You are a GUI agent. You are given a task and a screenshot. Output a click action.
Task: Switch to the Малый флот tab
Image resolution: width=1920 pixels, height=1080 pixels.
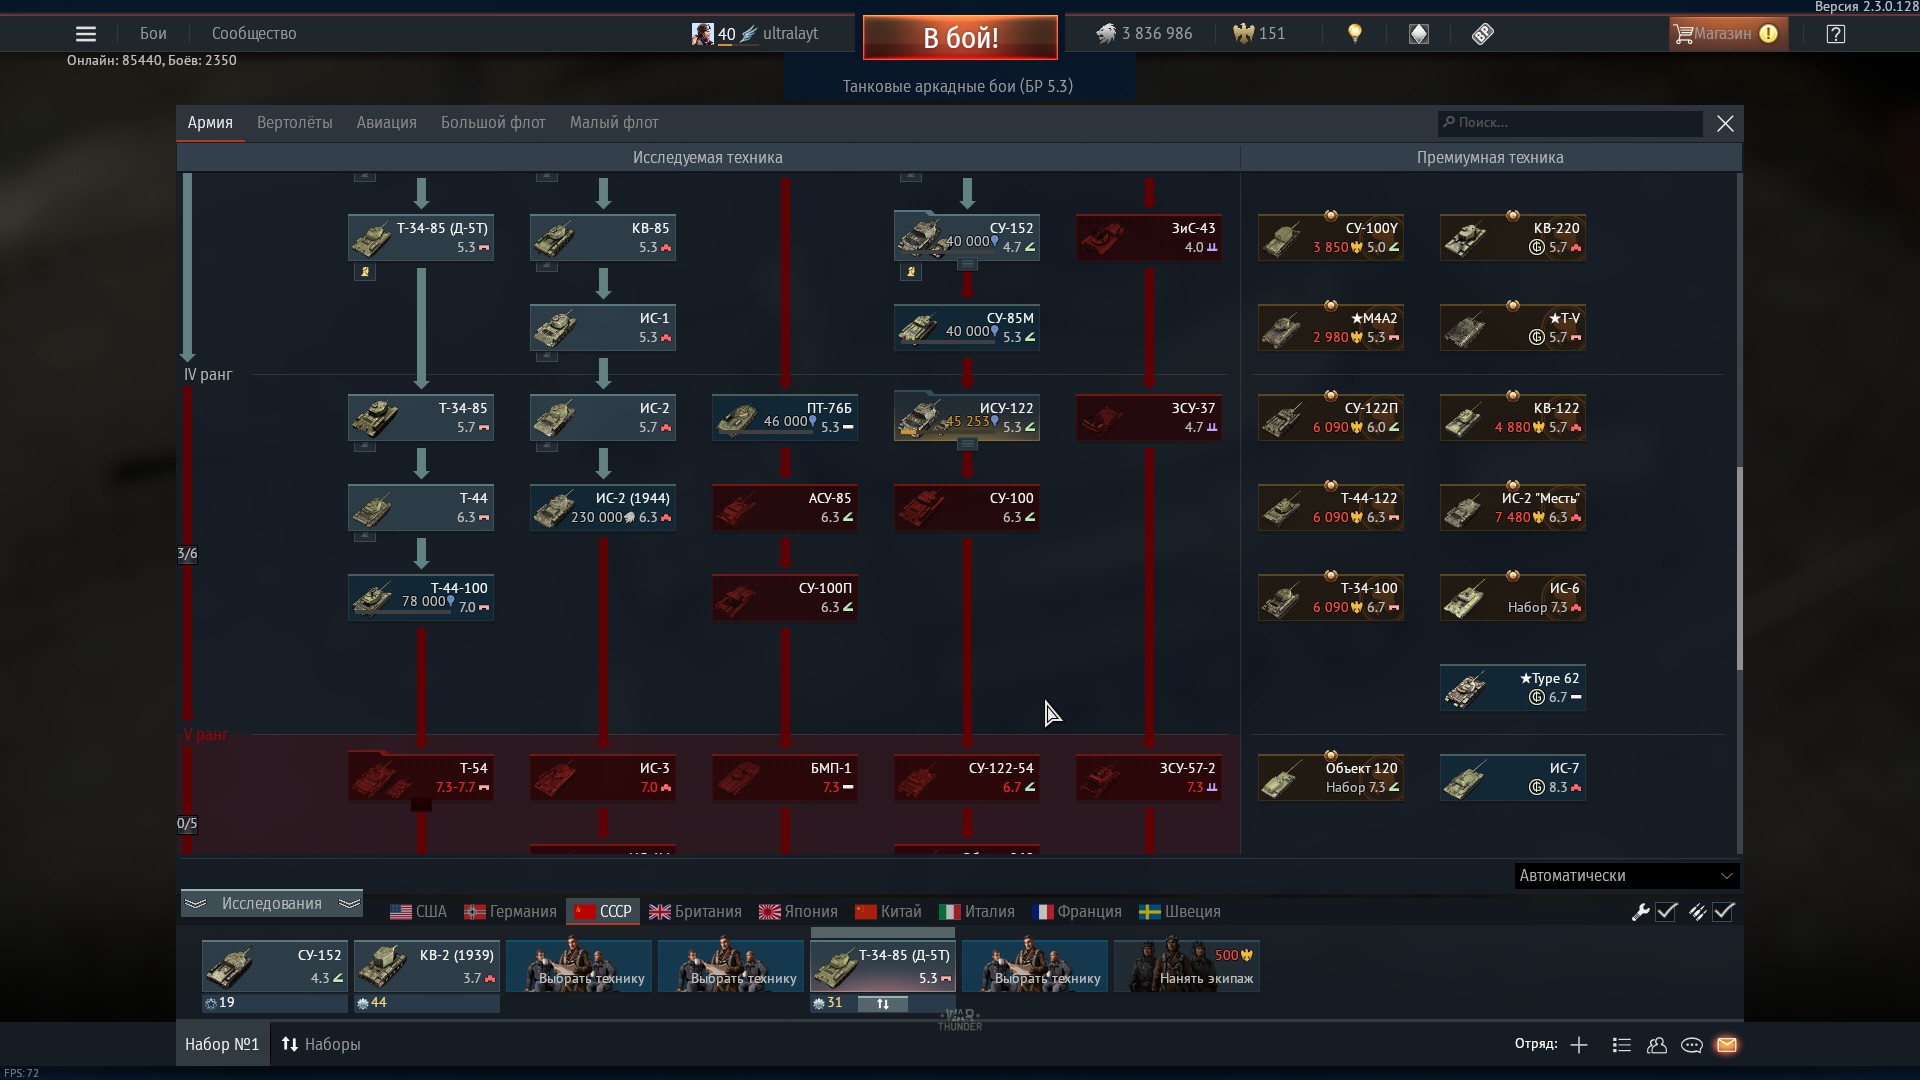click(x=614, y=123)
